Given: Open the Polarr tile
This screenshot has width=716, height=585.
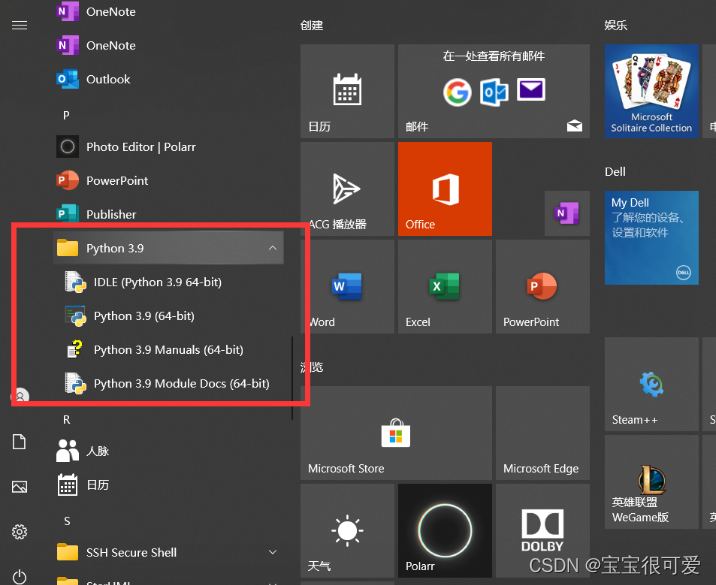Looking at the screenshot, I should pos(445,531).
